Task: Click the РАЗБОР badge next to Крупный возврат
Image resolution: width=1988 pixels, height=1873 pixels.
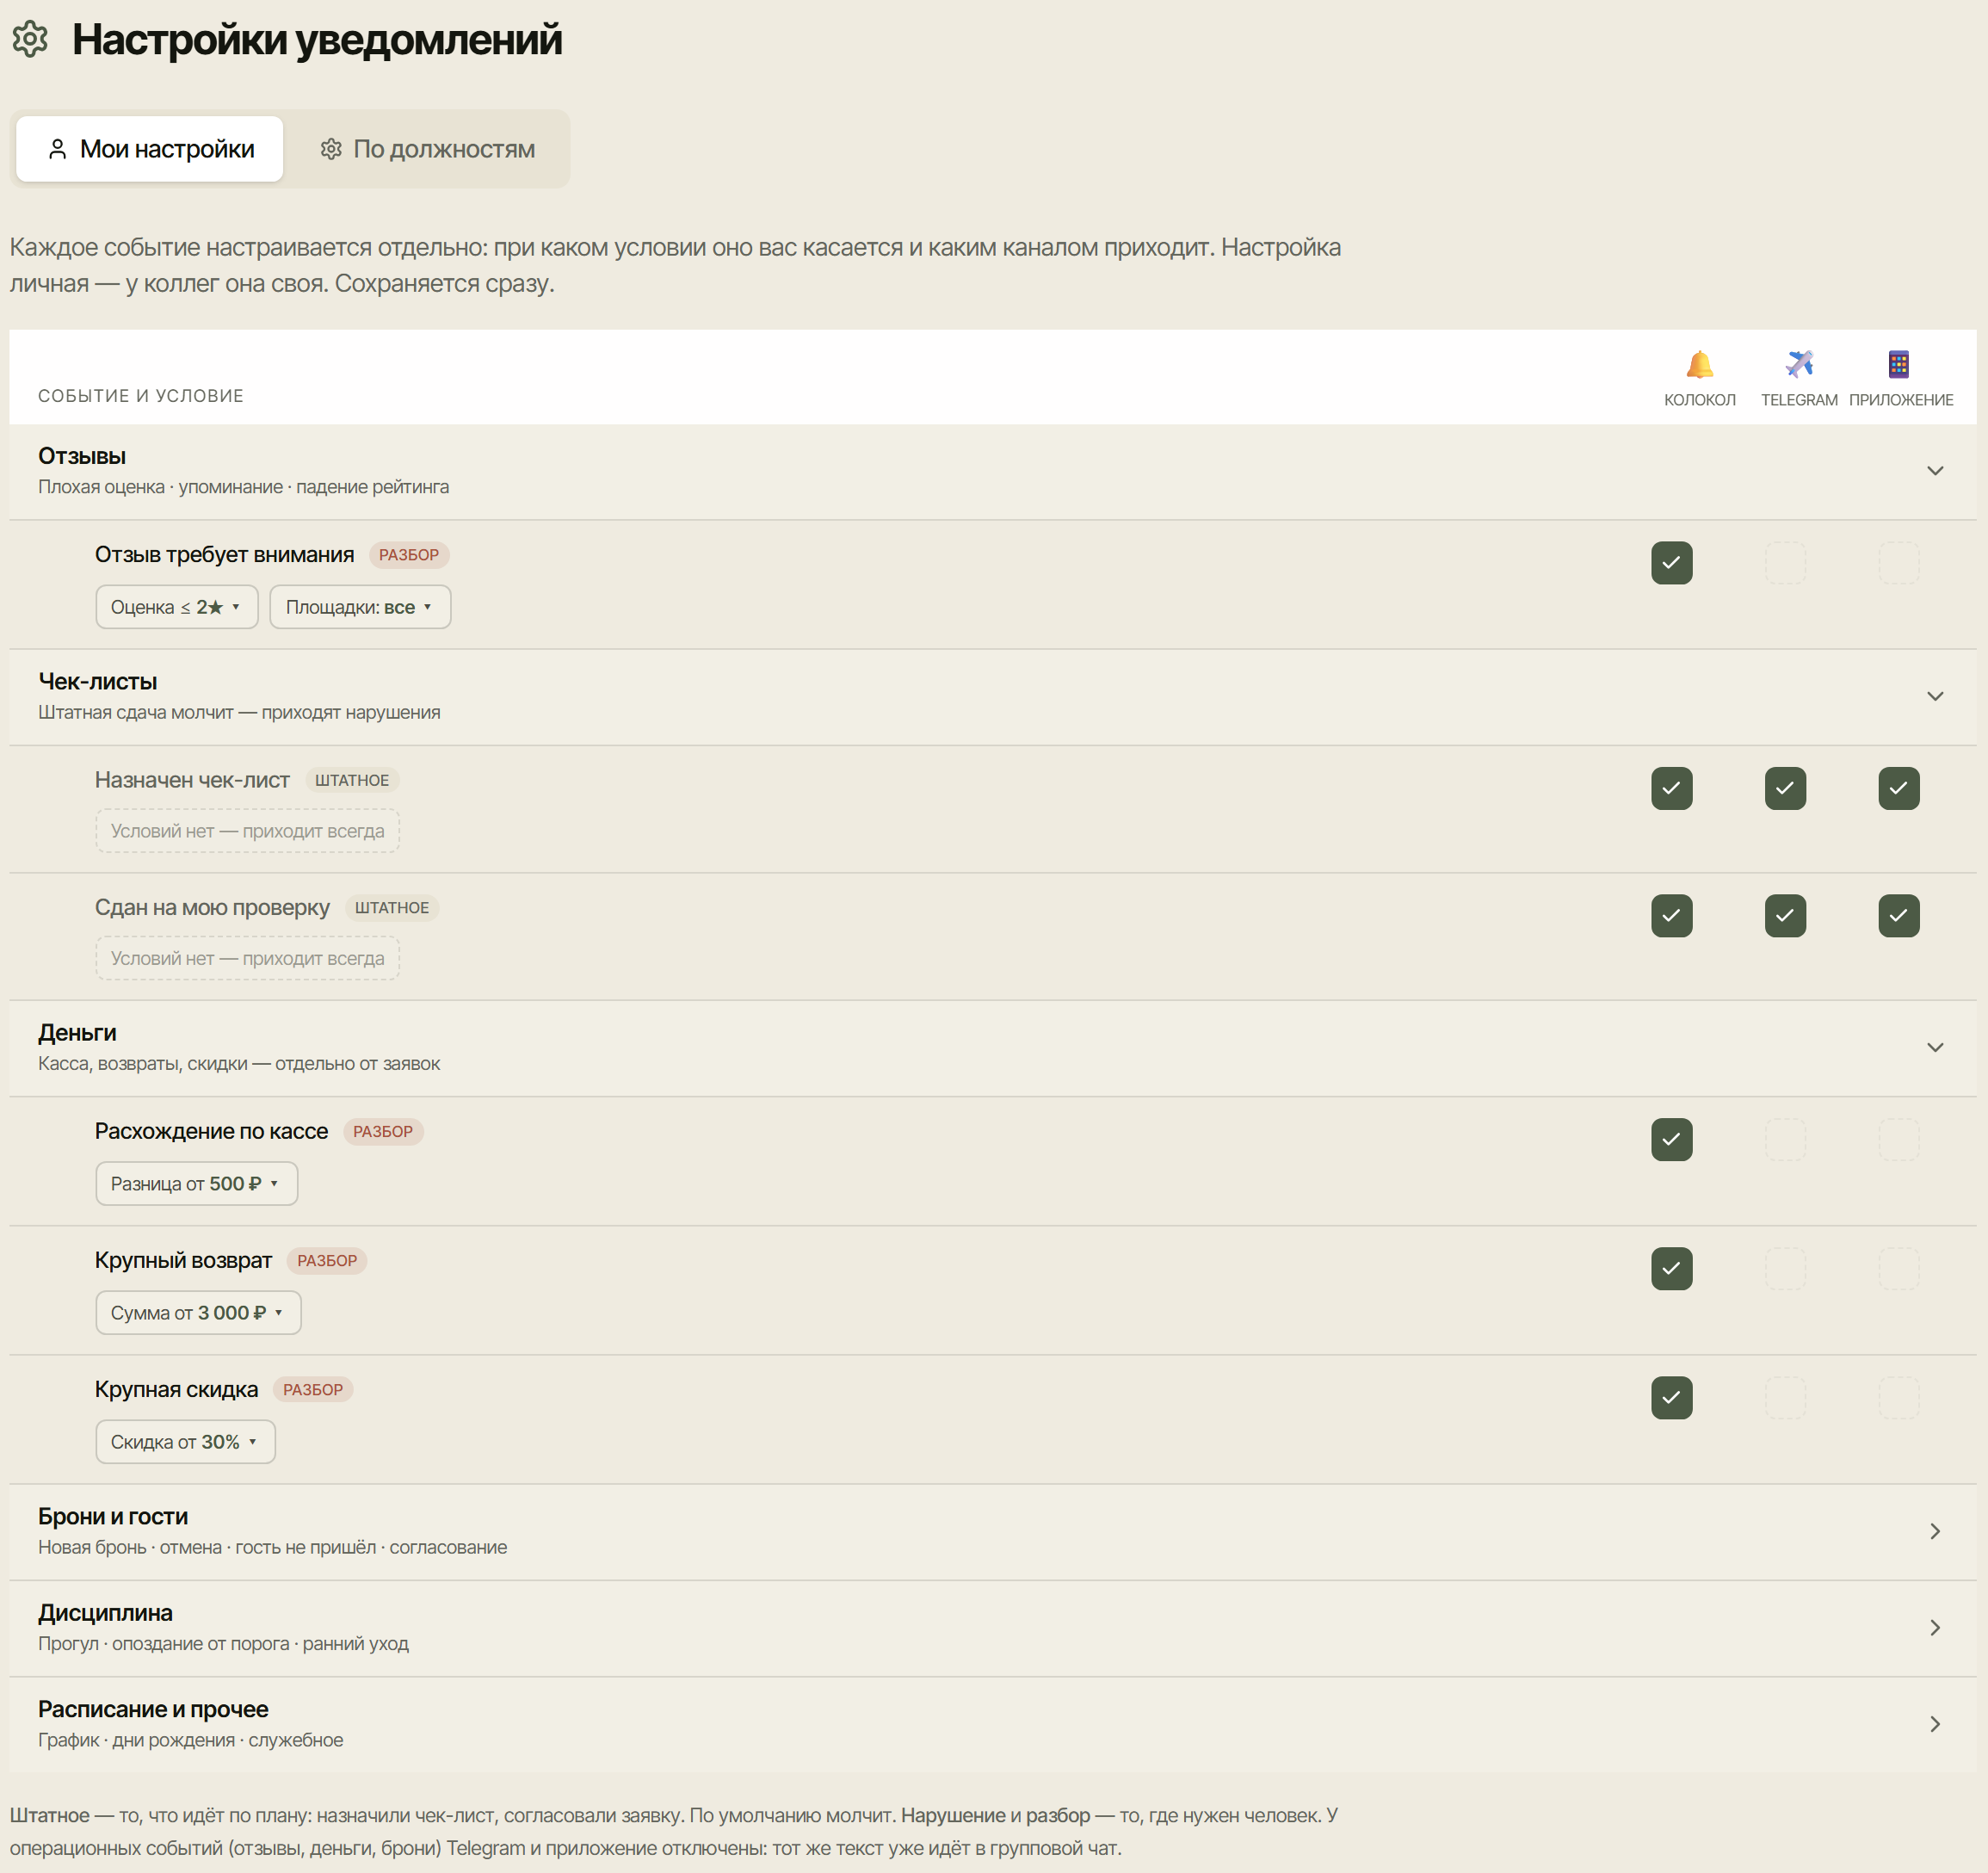Action: [x=327, y=1260]
